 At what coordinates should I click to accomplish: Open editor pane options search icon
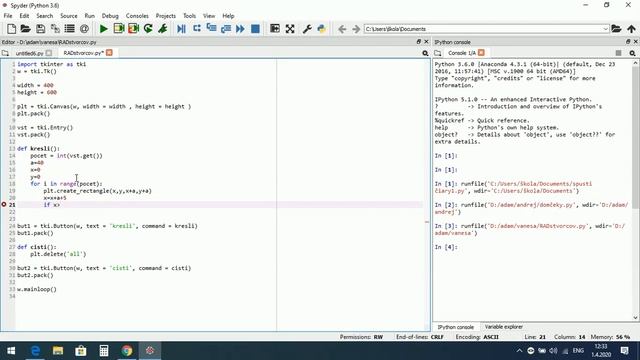425,53
